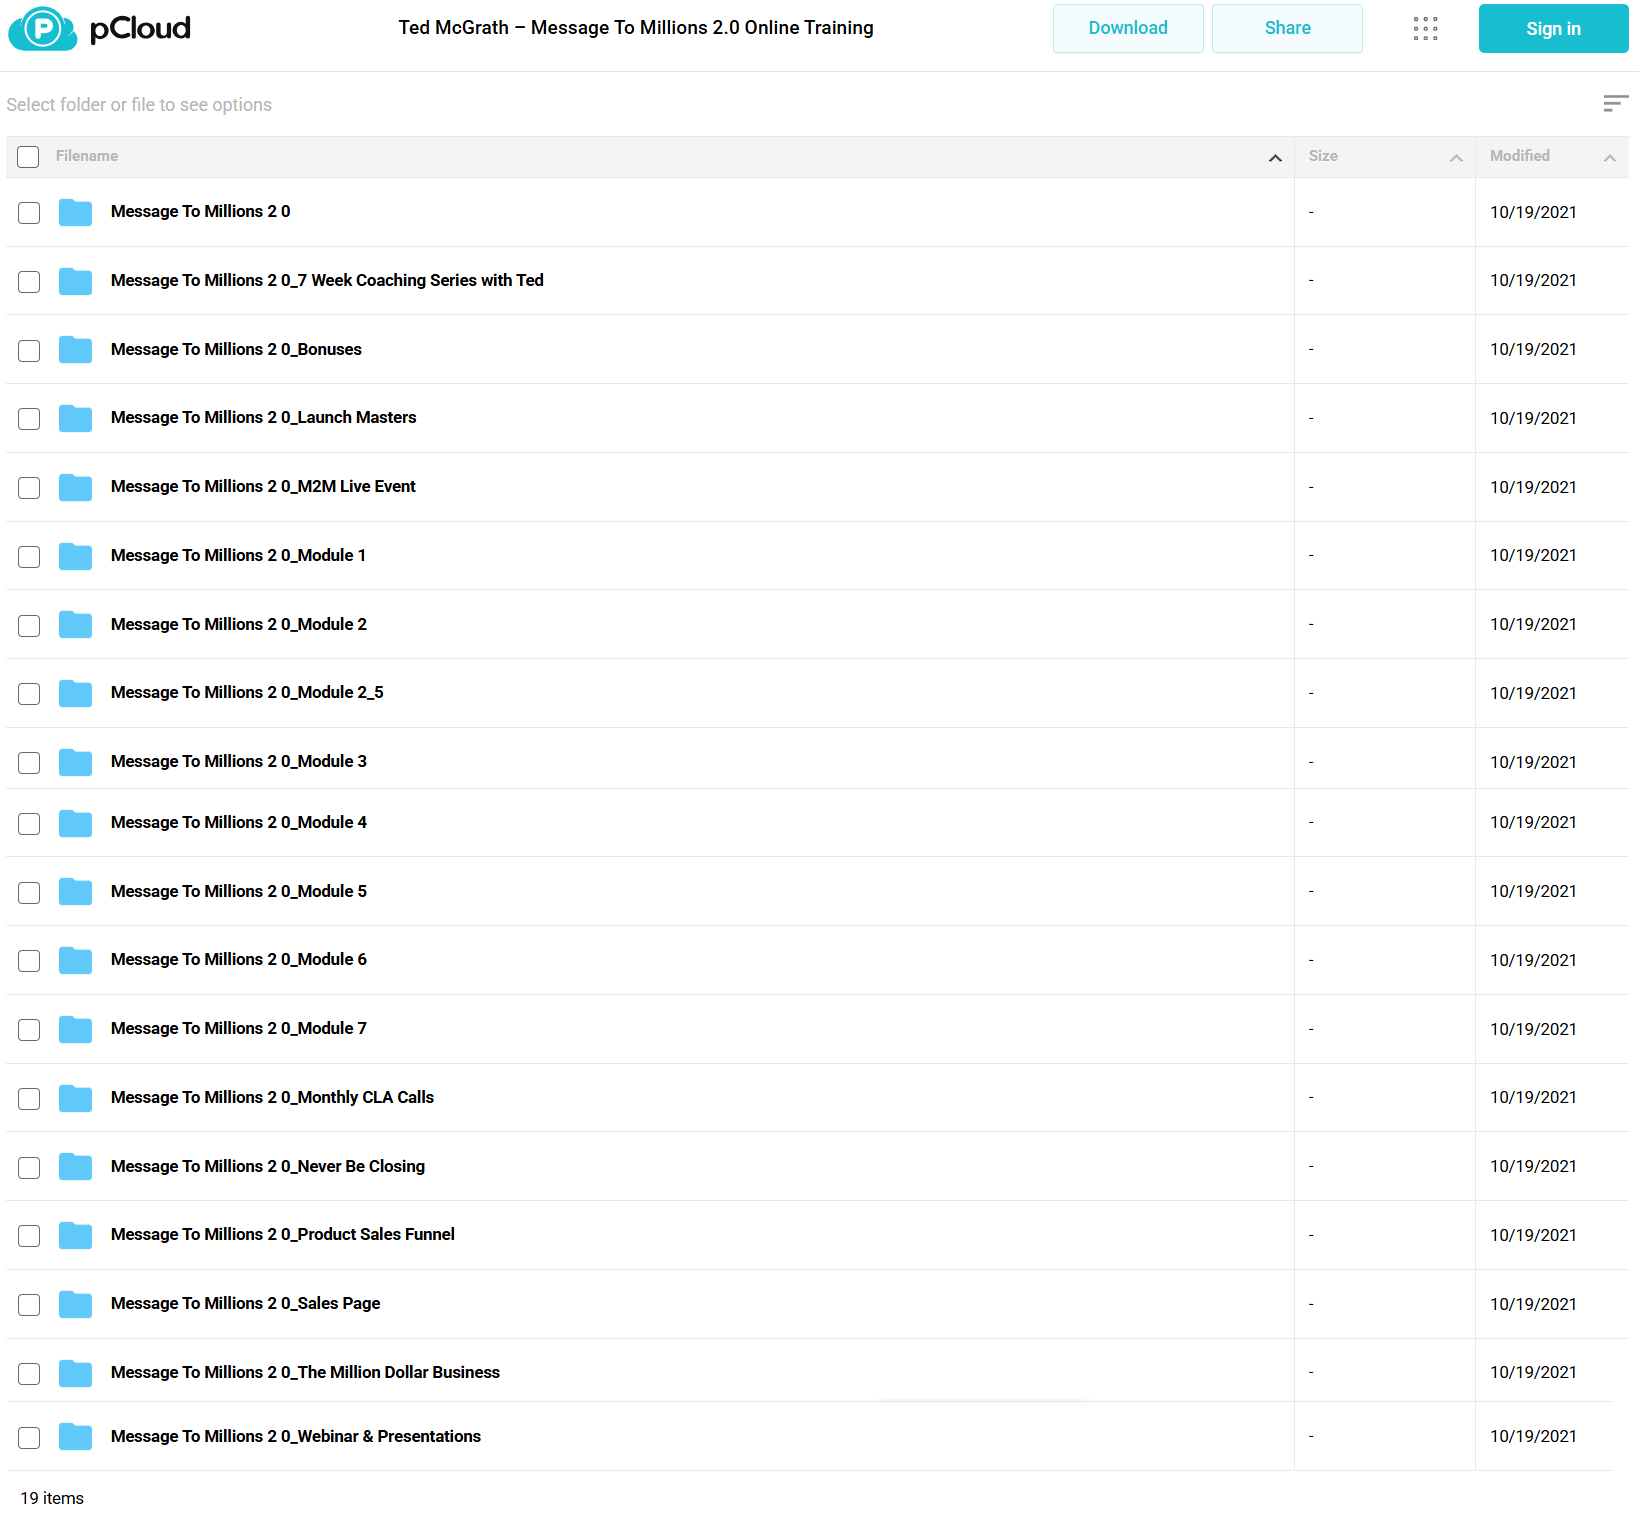Viewport: 1649px width, 1515px height.
Task: Open the Module 2_5 folder name
Action: (247, 692)
